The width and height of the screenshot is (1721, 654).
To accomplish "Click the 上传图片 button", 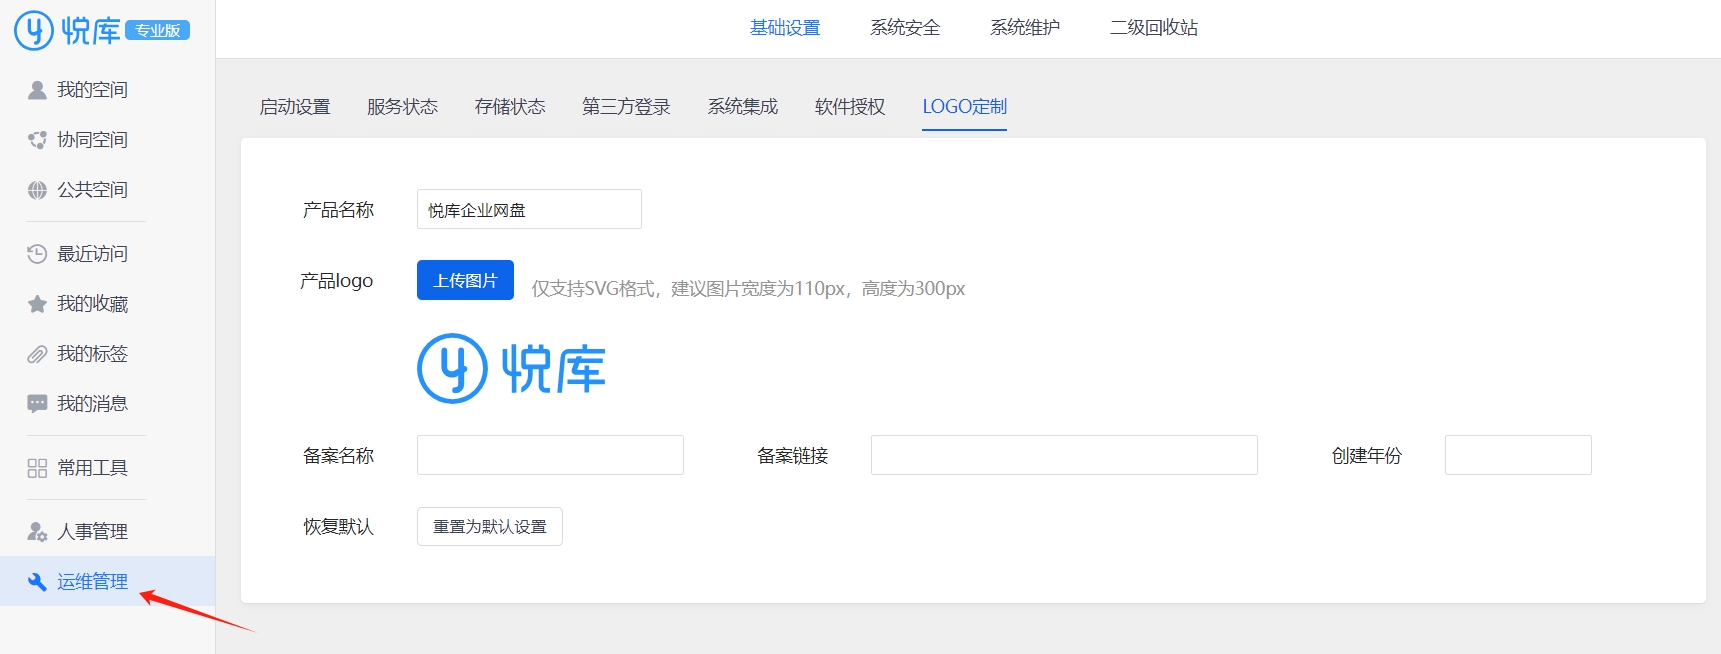I will pyautogui.click(x=465, y=280).
